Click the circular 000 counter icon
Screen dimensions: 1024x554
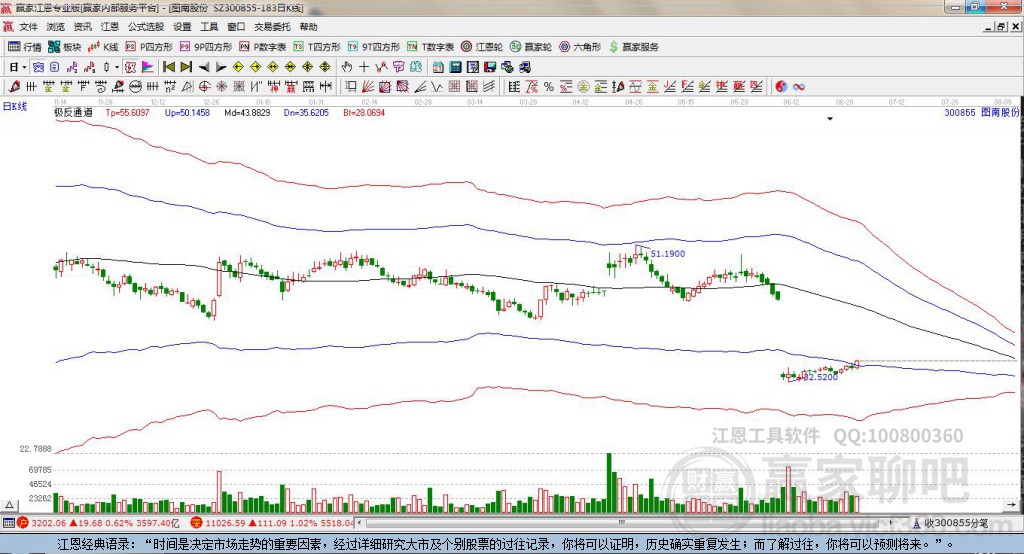click(135, 86)
